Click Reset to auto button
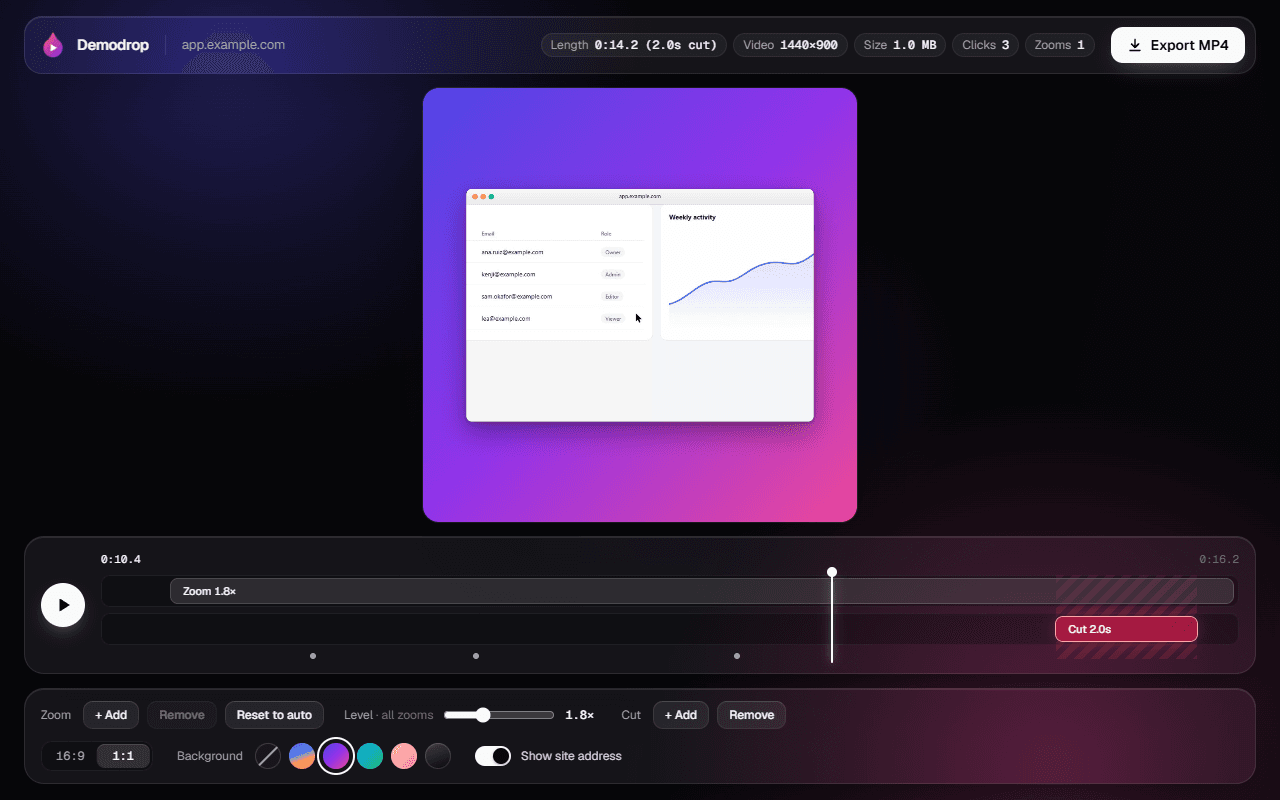The width and height of the screenshot is (1280, 800). click(274, 715)
